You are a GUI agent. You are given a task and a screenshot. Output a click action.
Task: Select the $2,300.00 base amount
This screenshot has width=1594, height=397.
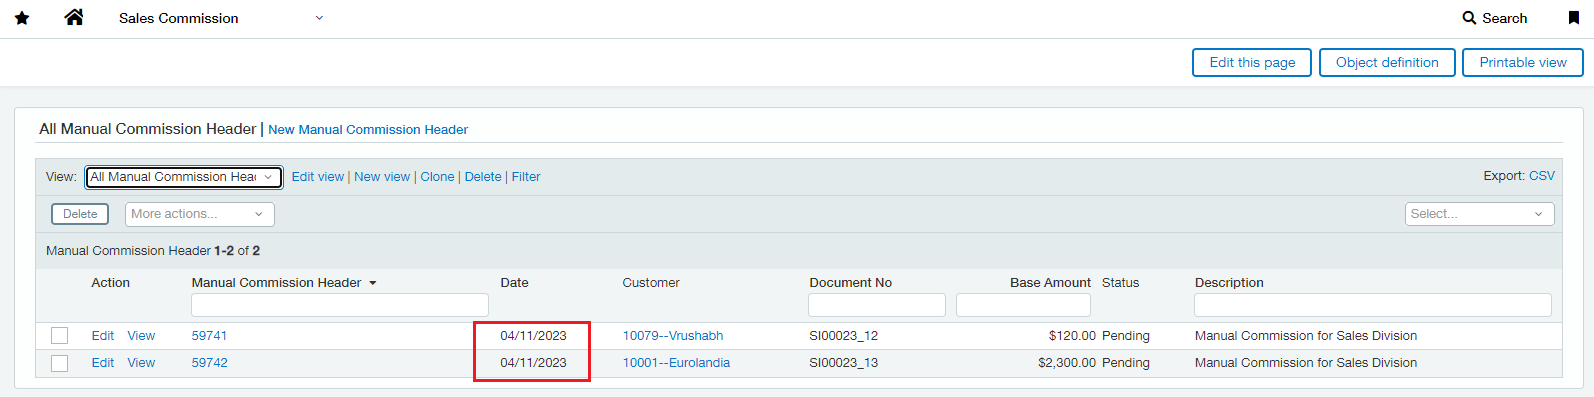(x=1067, y=363)
